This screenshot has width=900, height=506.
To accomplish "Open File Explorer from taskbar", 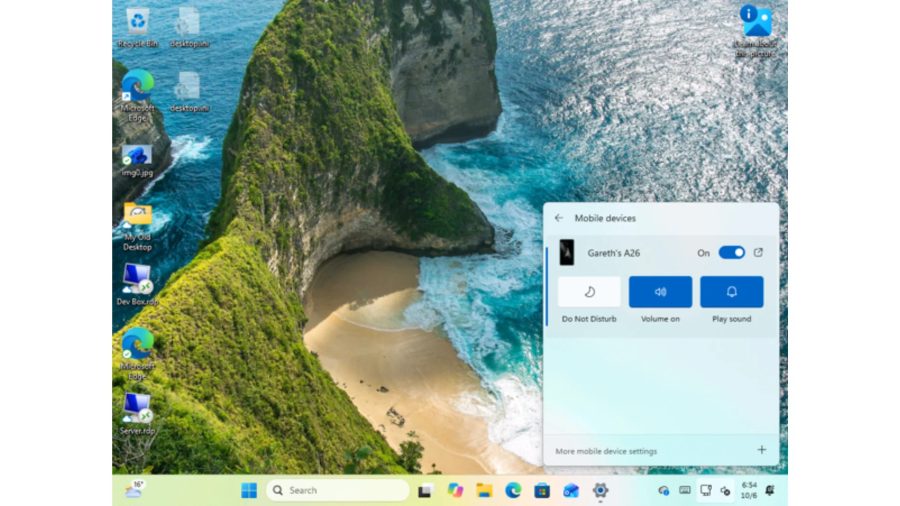I will point(484,491).
